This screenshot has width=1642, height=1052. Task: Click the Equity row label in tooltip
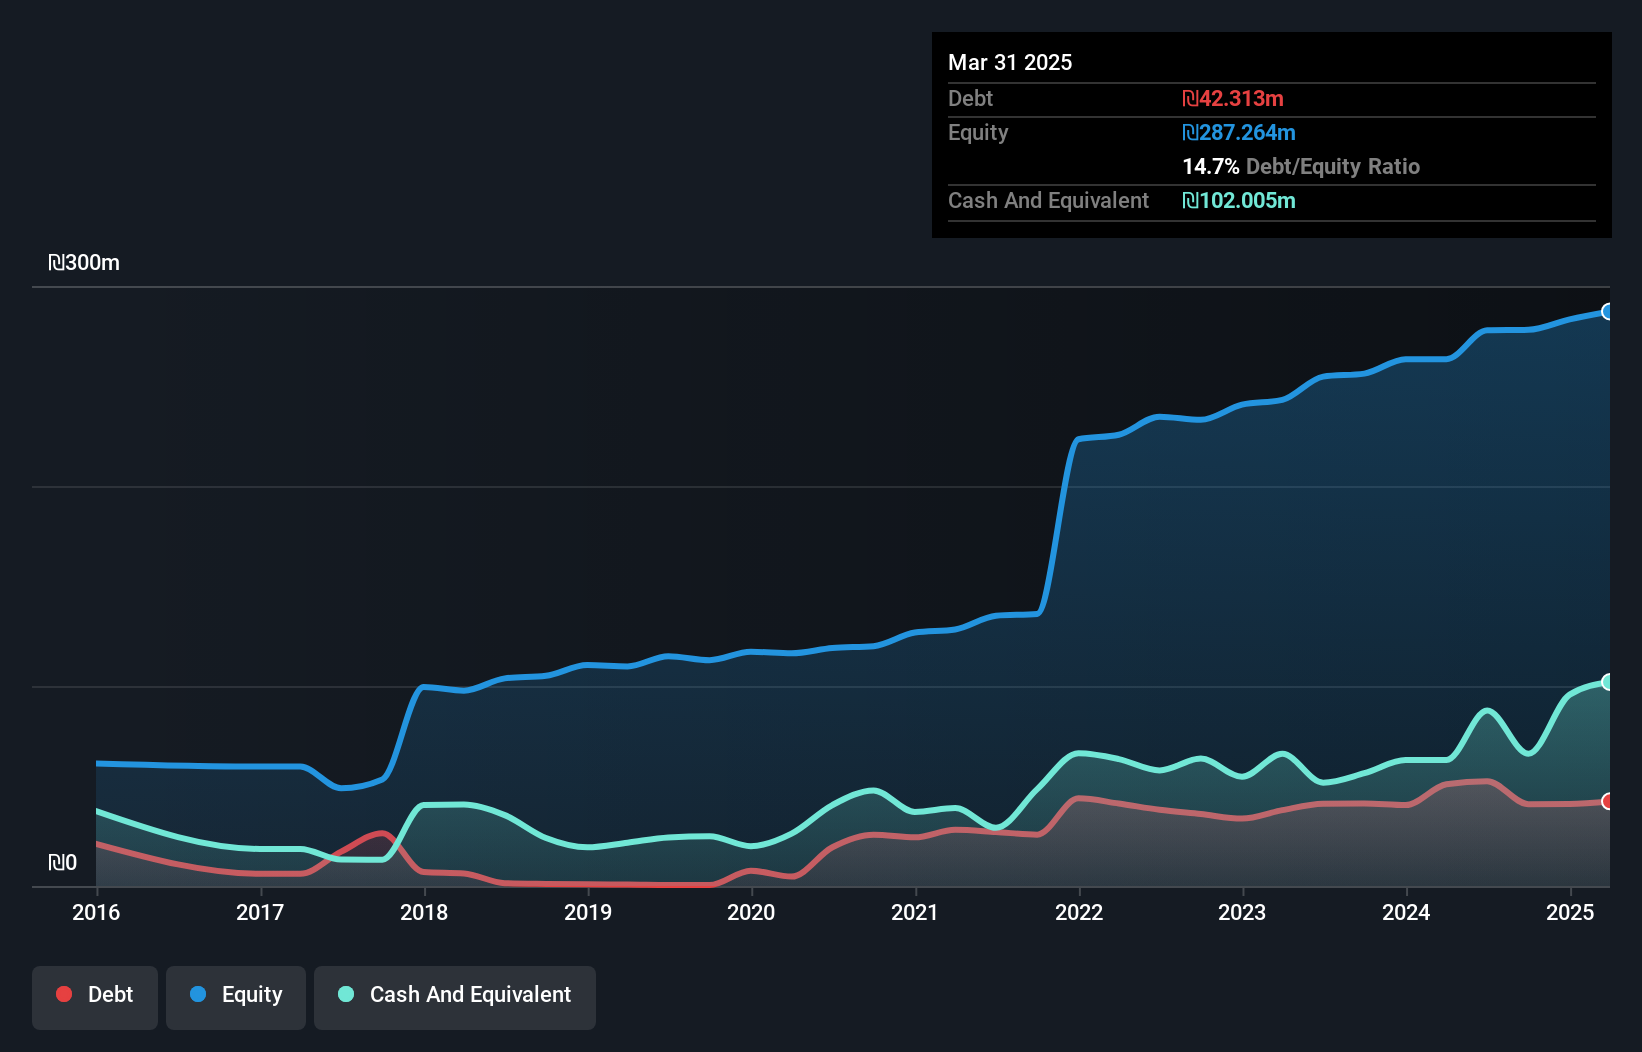[x=978, y=132]
